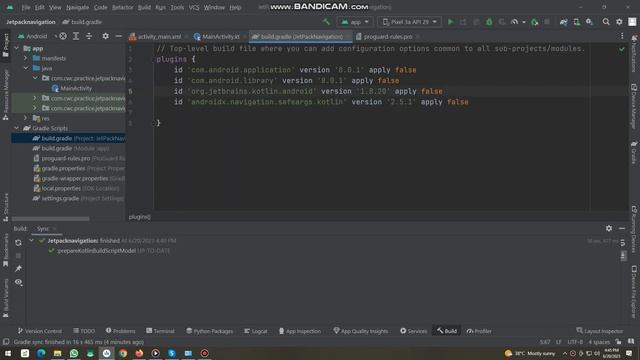Collapse the Jetpacknavigation build result node
This screenshot has height=360, width=640.
tap(31, 241)
